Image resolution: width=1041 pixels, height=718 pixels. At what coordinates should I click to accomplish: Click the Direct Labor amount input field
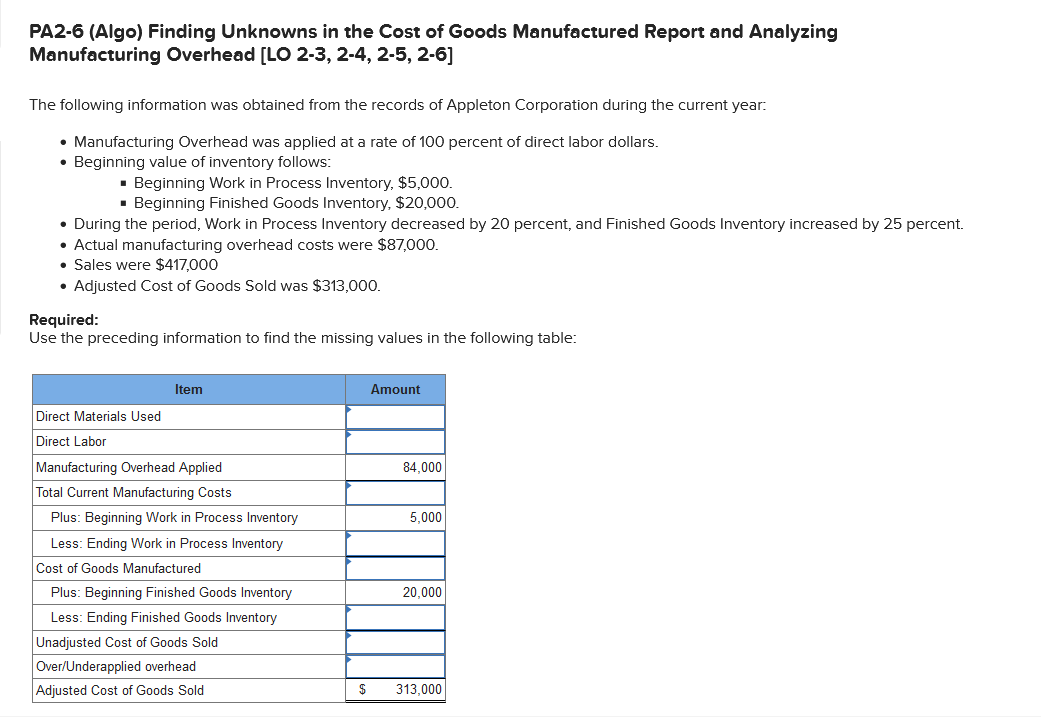click(395, 441)
